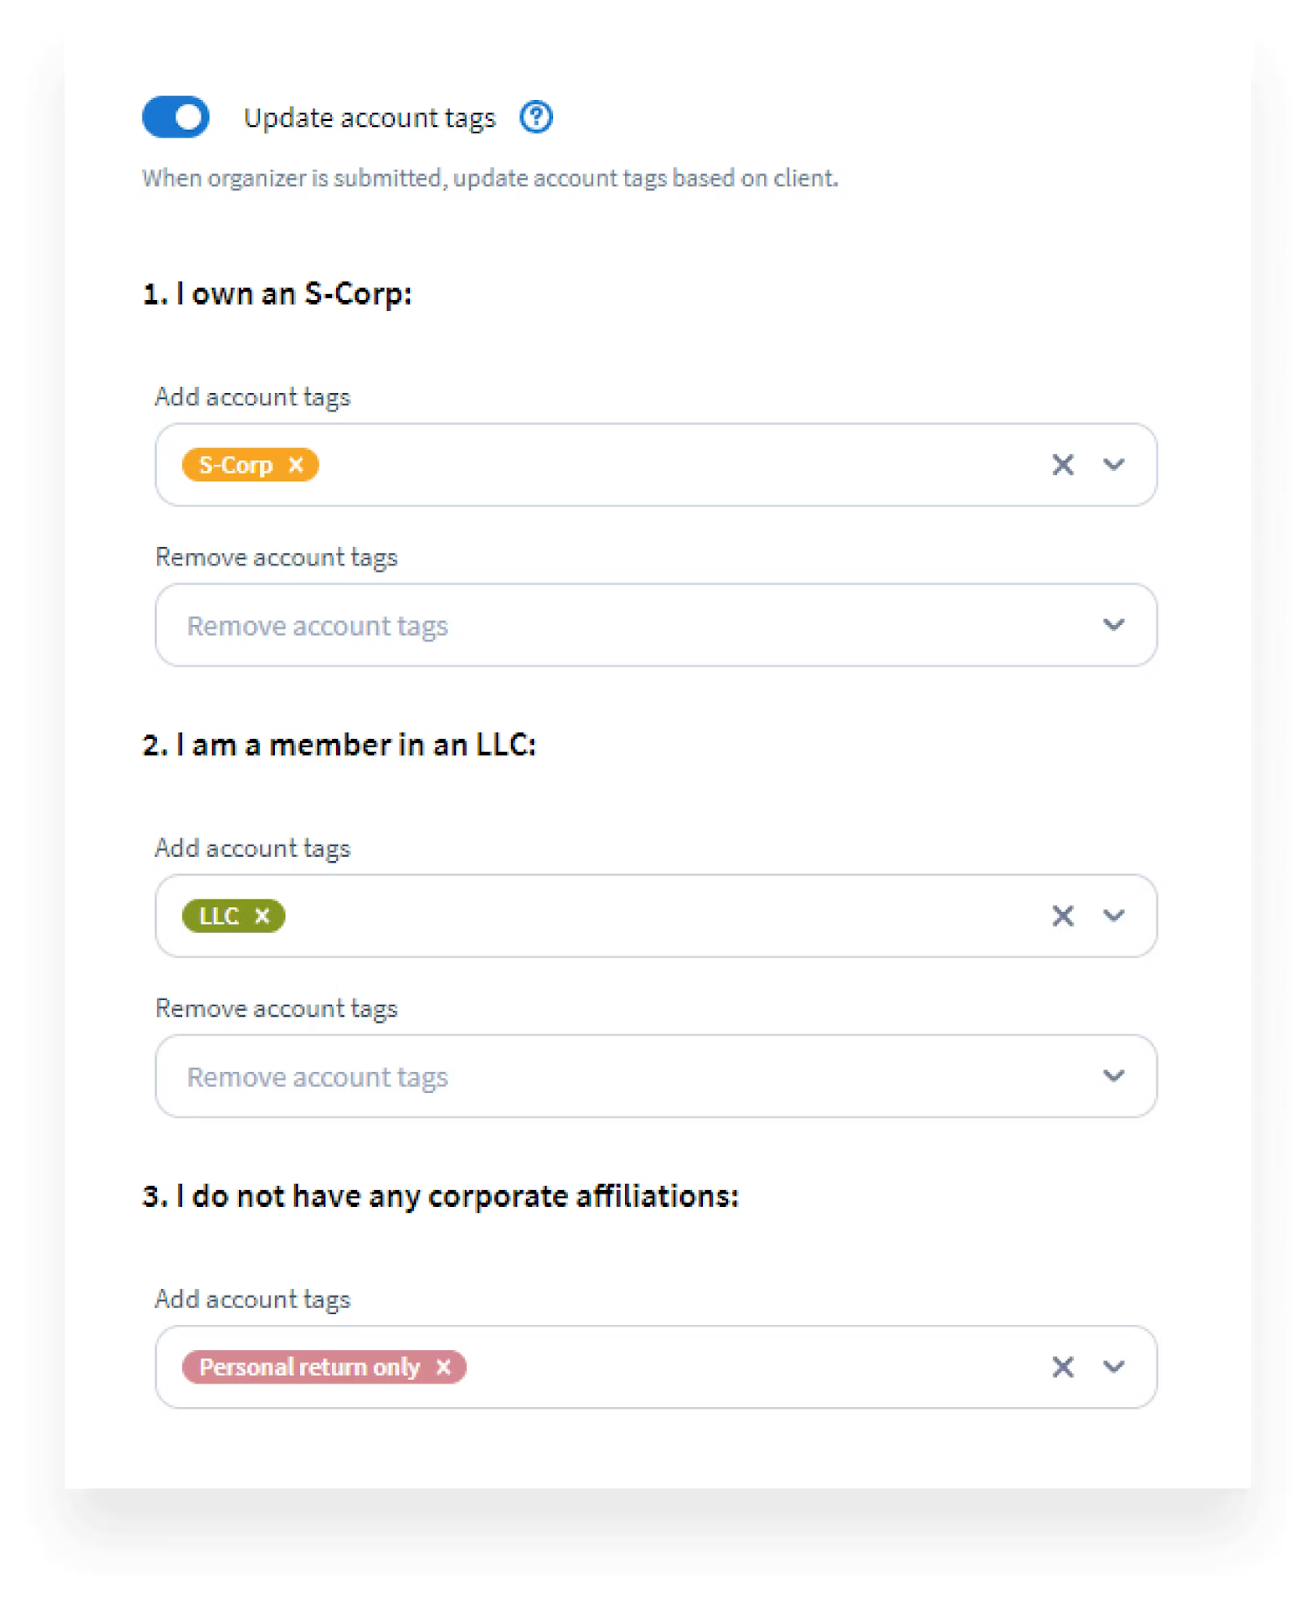
Task: Click the LLC Remove account tags field
Action: point(656,1076)
